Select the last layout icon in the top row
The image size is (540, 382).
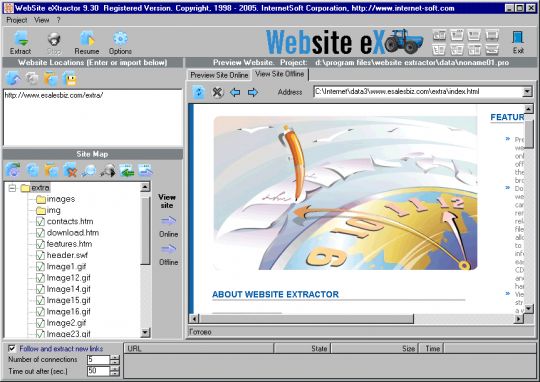(492, 35)
